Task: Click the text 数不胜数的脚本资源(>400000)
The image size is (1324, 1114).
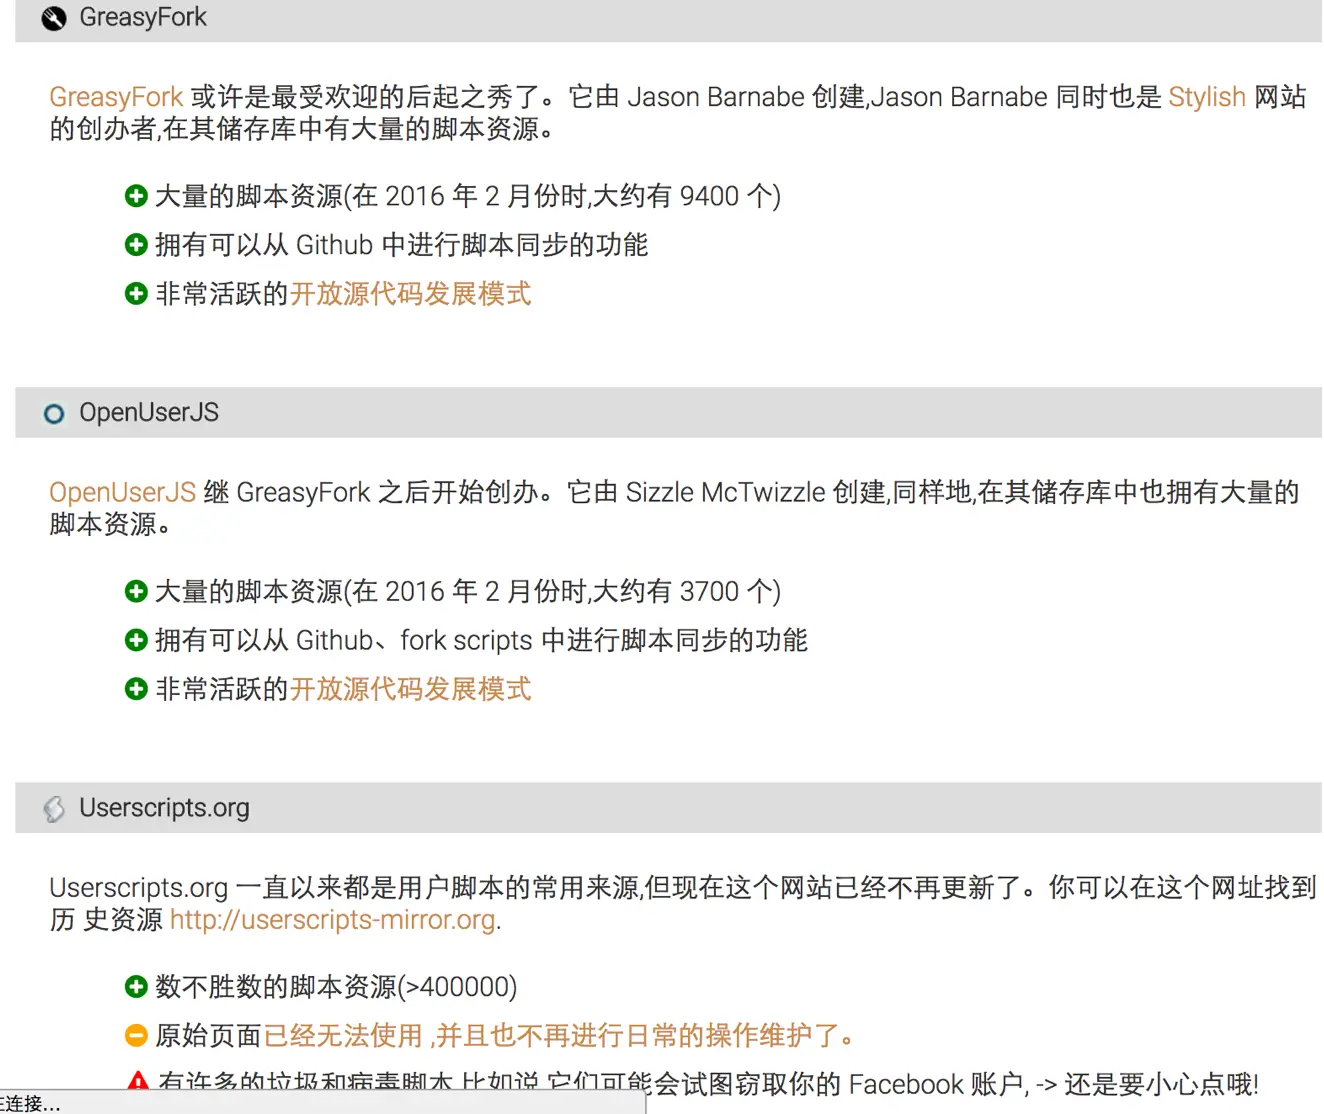Action: pyautogui.click(x=336, y=987)
